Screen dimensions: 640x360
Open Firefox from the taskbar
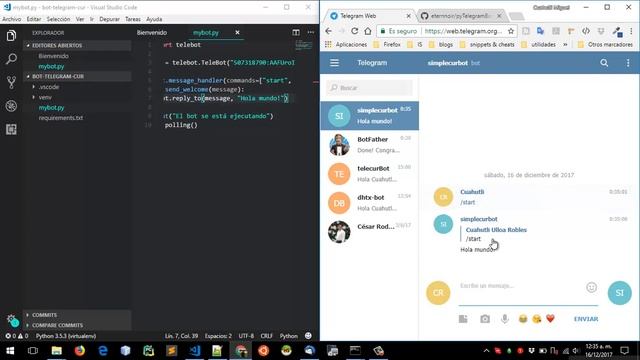pos(80,351)
